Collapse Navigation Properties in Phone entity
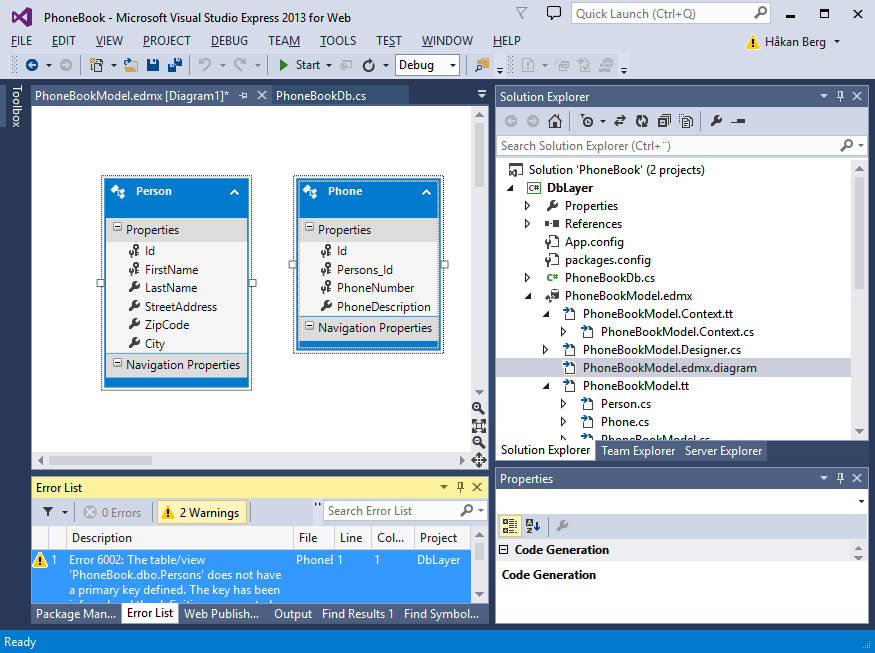Screen dimensions: 875x653 coord(309,325)
